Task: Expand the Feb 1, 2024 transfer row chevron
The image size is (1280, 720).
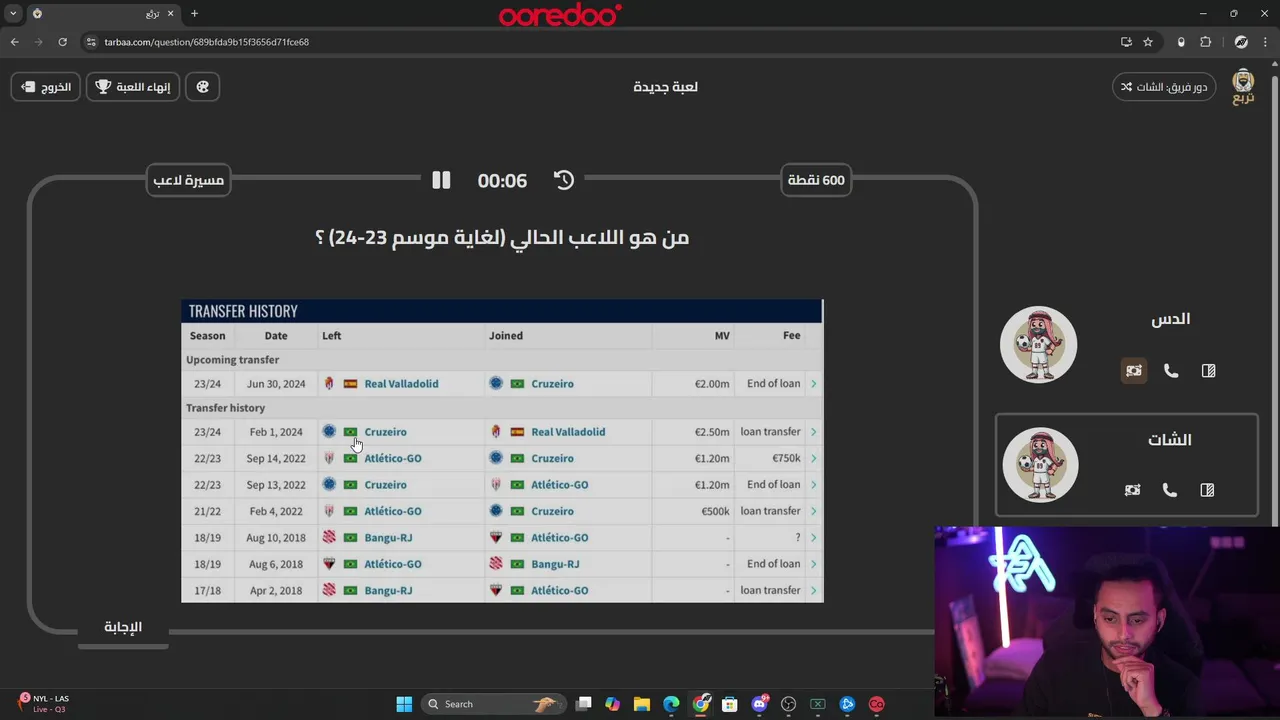Action: [813, 432]
